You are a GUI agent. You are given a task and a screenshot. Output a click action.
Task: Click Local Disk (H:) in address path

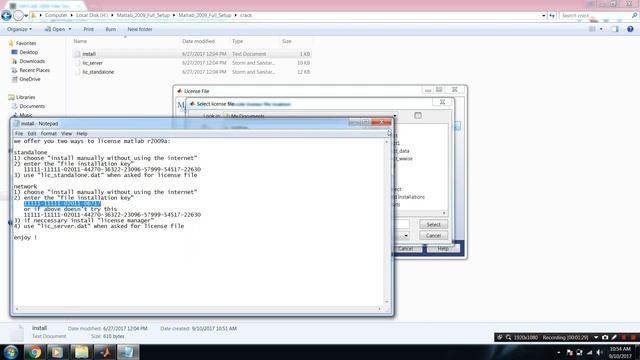(x=92, y=15)
